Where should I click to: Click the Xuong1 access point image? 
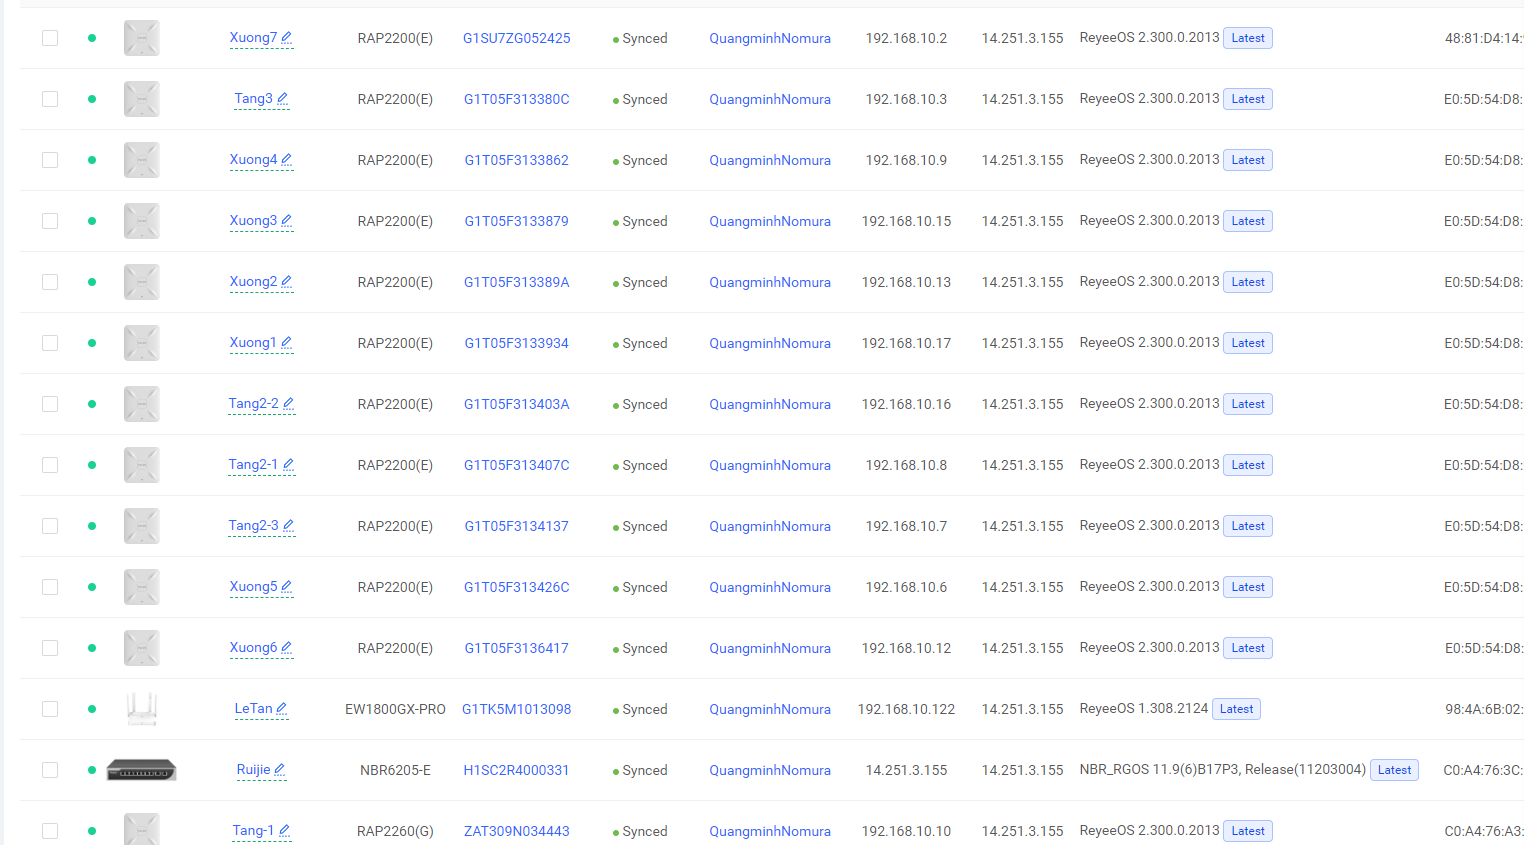(x=142, y=343)
